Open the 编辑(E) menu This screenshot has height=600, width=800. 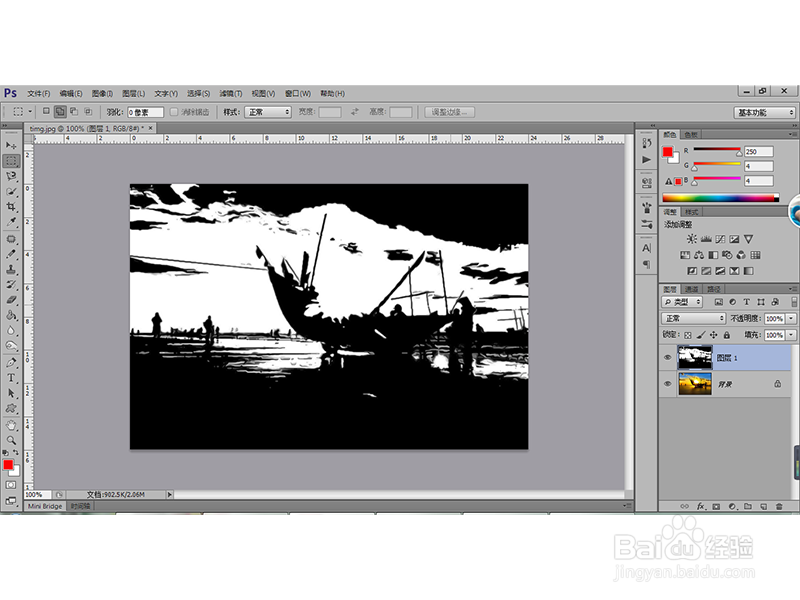click(x=71, y=93)
